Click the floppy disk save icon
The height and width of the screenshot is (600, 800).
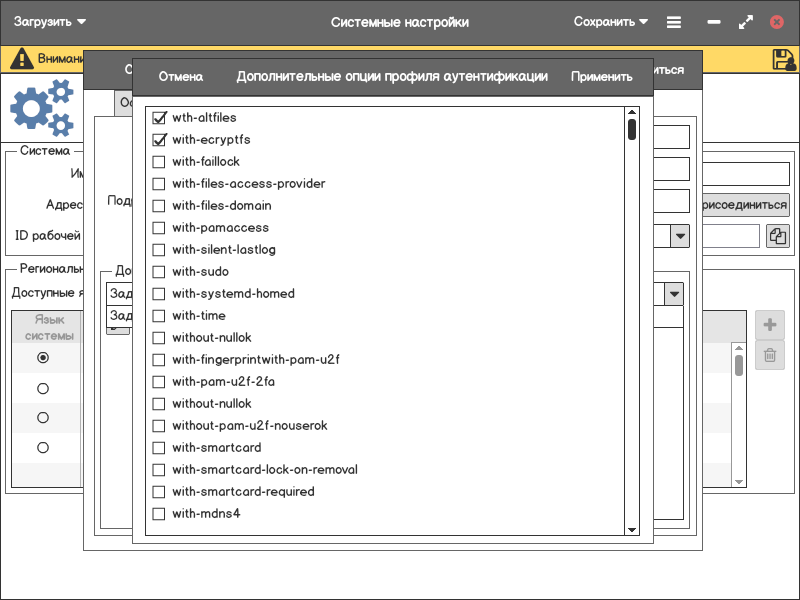[x=784, y=60]
